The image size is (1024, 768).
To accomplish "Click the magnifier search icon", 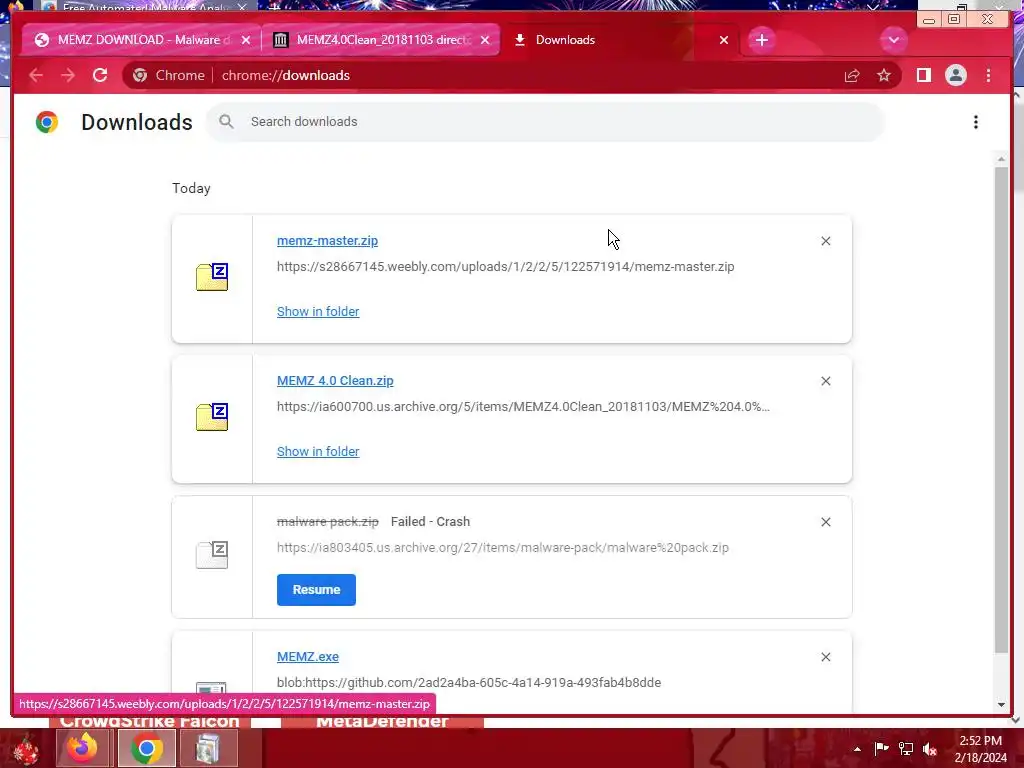I will click(226, 121).
